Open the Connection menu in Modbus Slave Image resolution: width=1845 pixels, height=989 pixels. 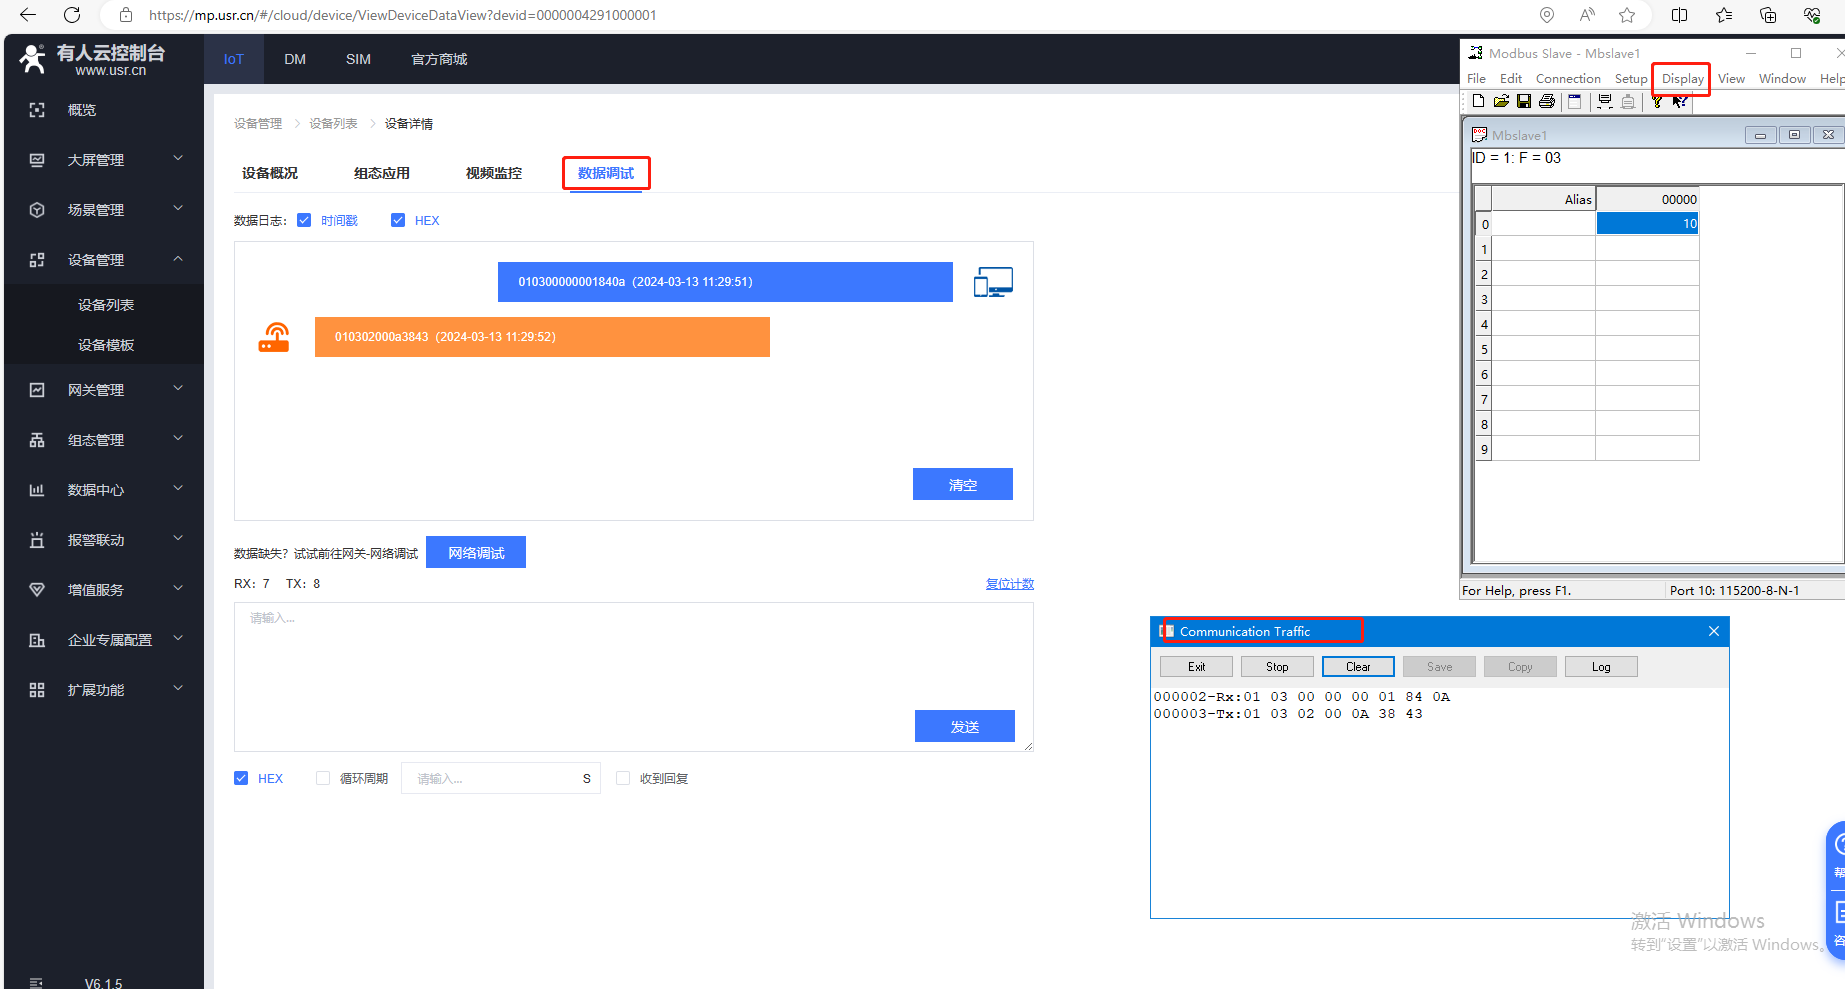click(1568, 79)
